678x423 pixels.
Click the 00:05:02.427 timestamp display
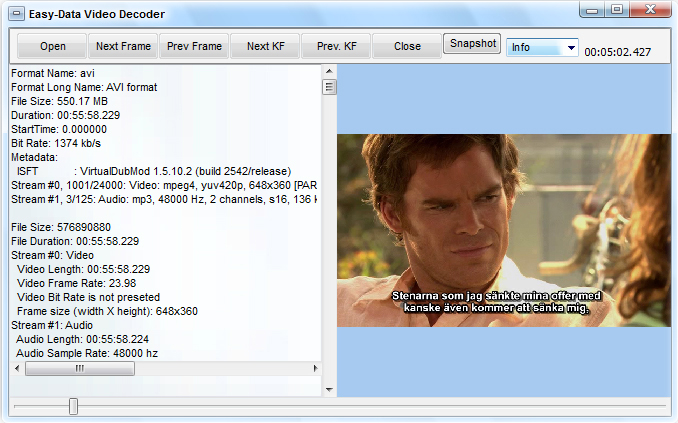click(617, 52)
